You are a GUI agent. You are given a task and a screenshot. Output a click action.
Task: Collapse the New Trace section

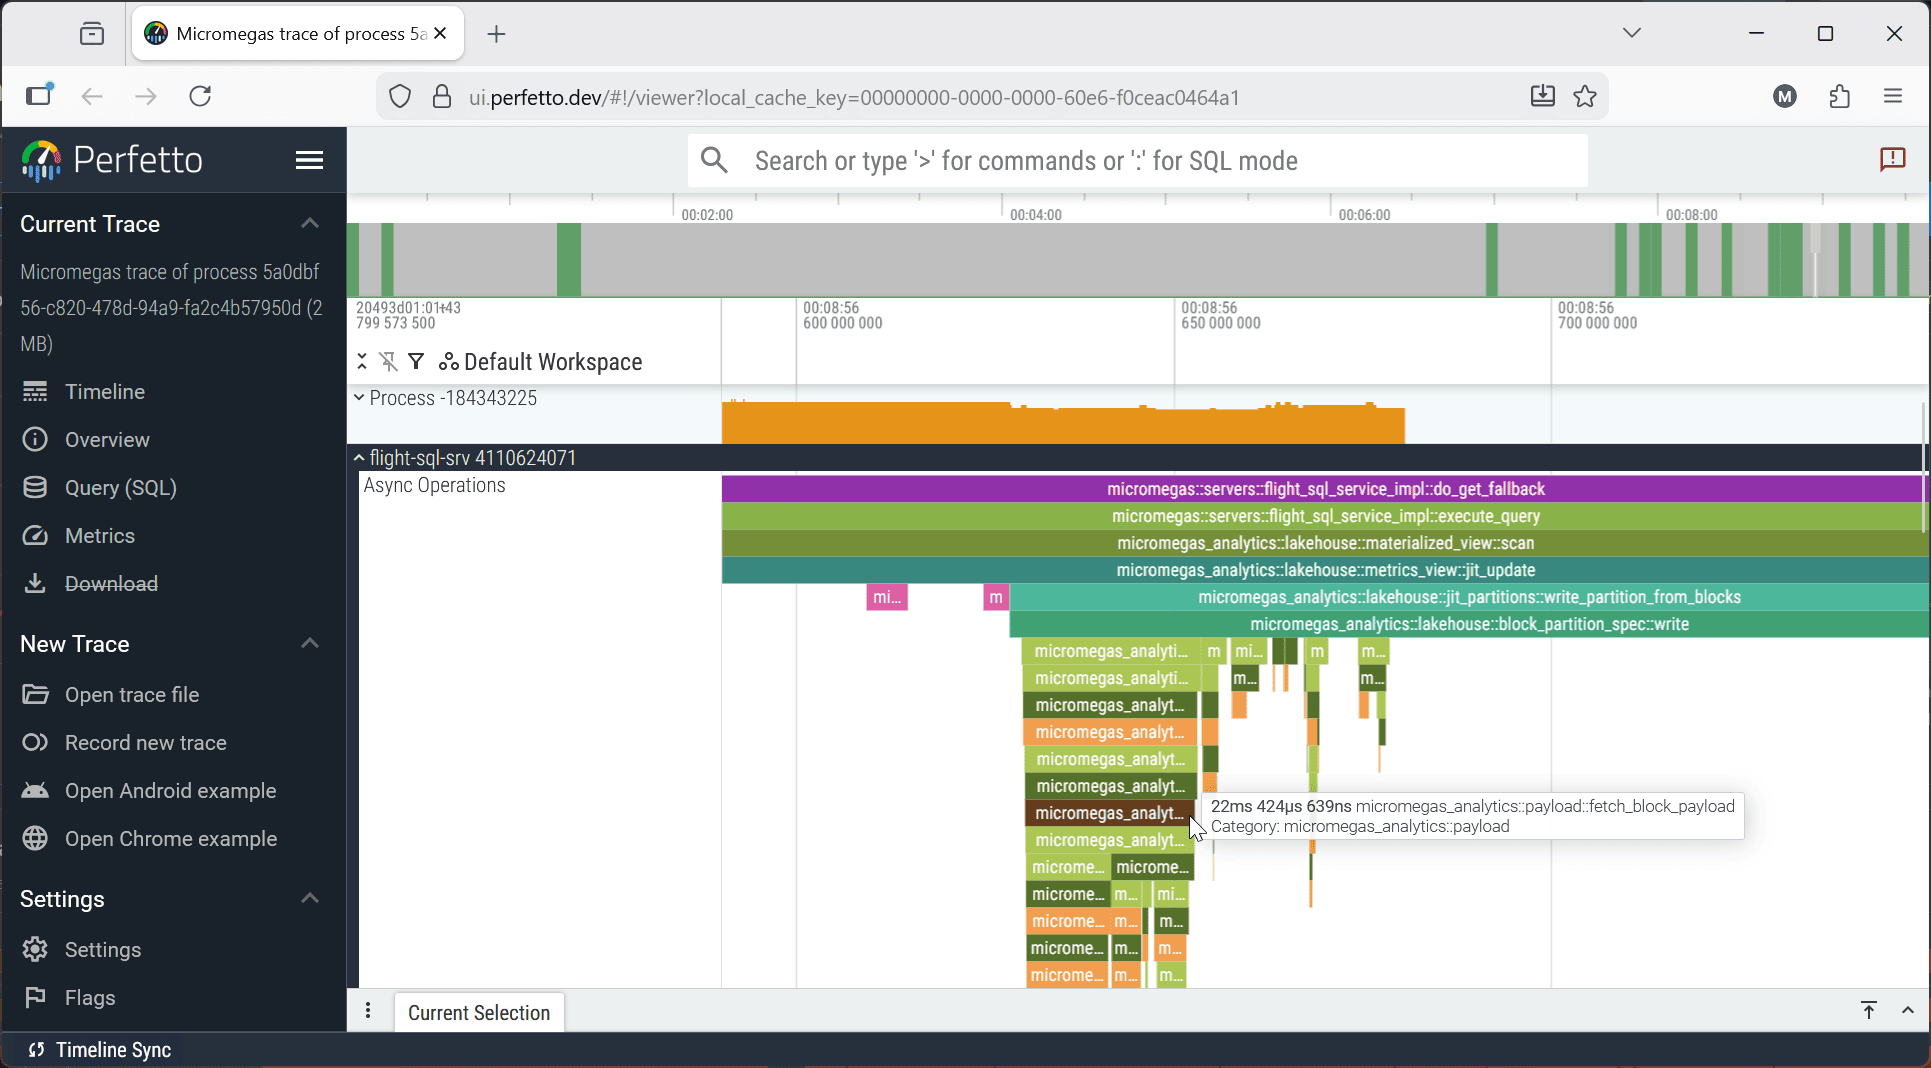(310, 643)
